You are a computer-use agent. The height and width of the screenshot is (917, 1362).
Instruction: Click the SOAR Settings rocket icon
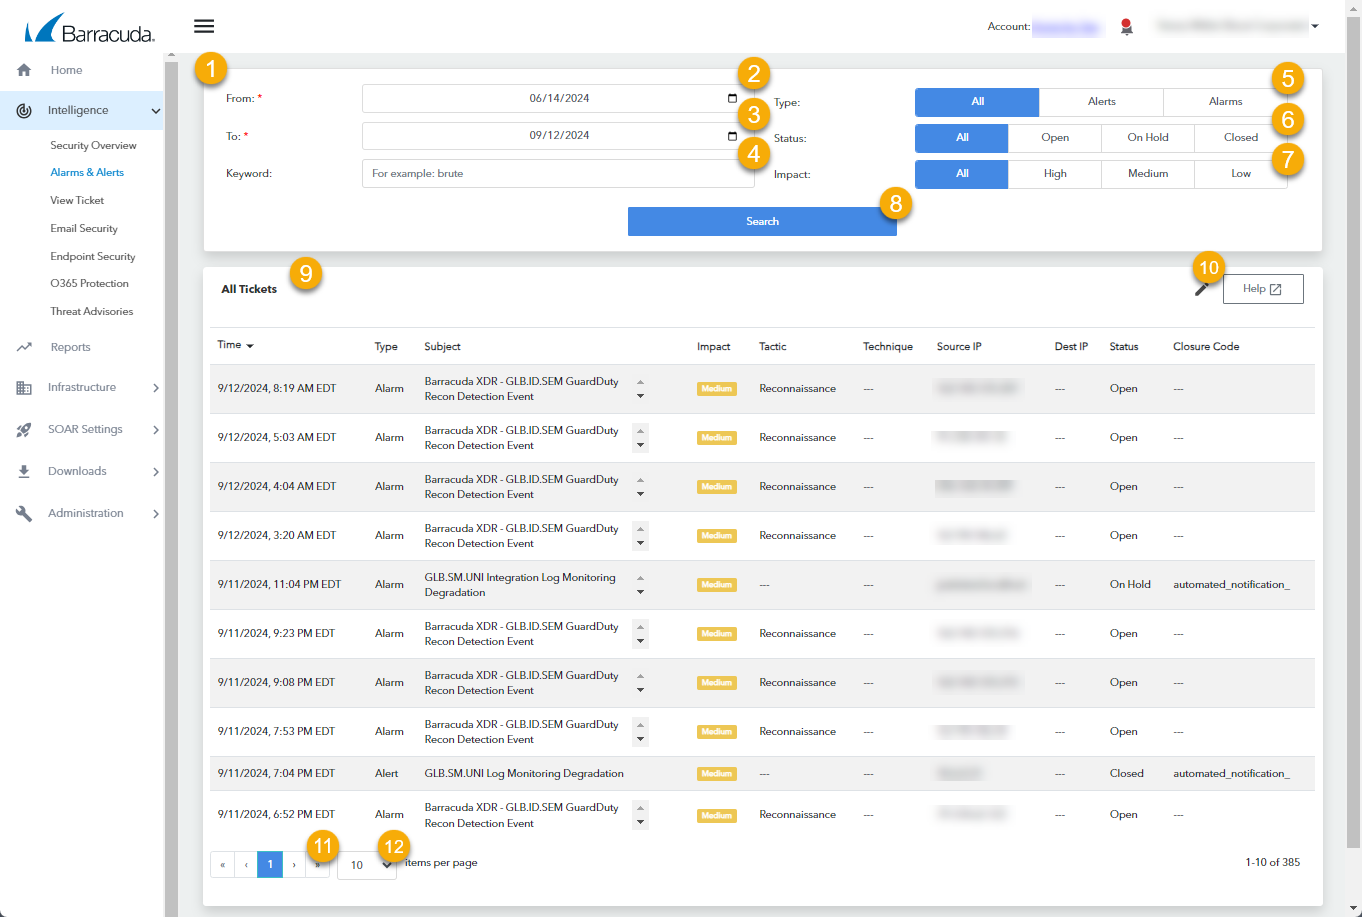tap(24, 430)
